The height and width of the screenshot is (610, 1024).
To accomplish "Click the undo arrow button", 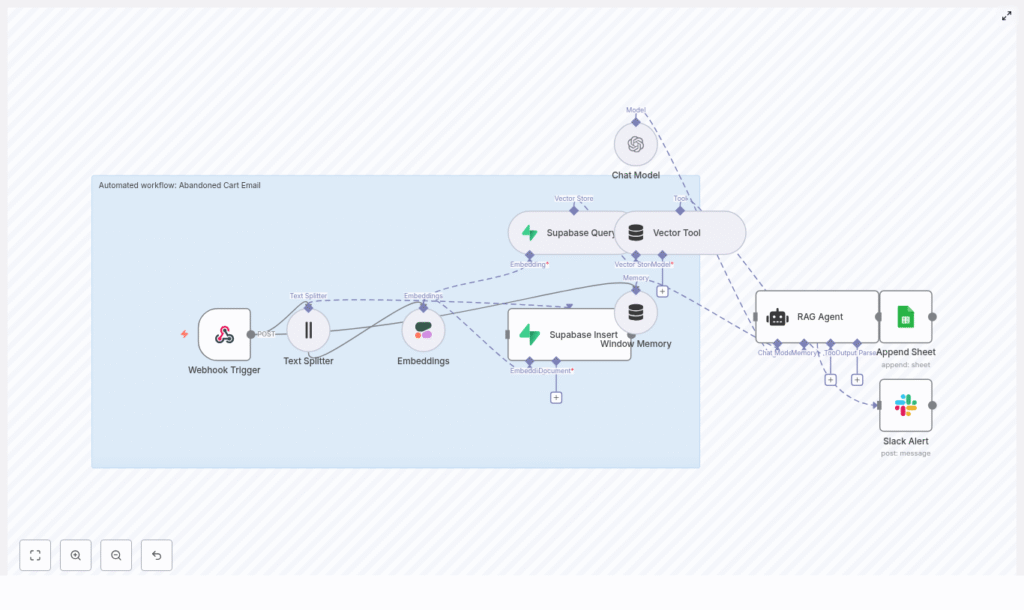I will 156,555.
